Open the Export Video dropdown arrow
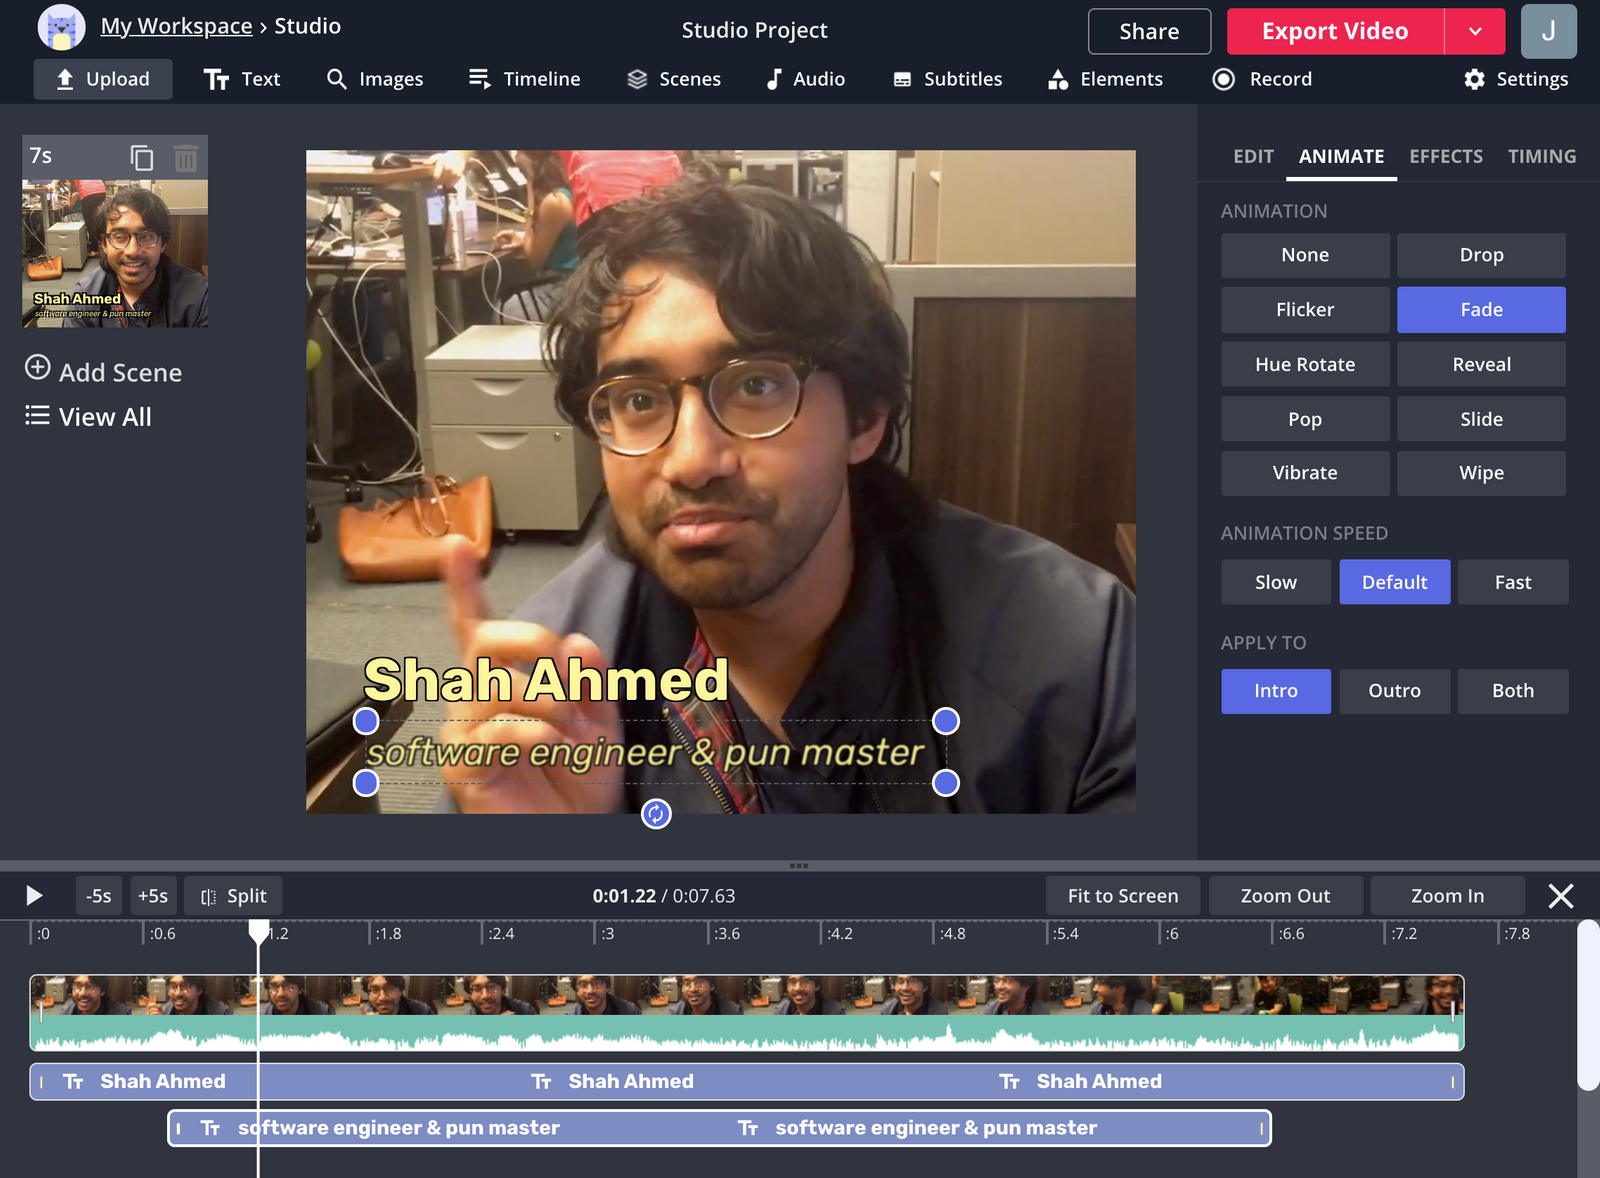 pos(1475,31)
